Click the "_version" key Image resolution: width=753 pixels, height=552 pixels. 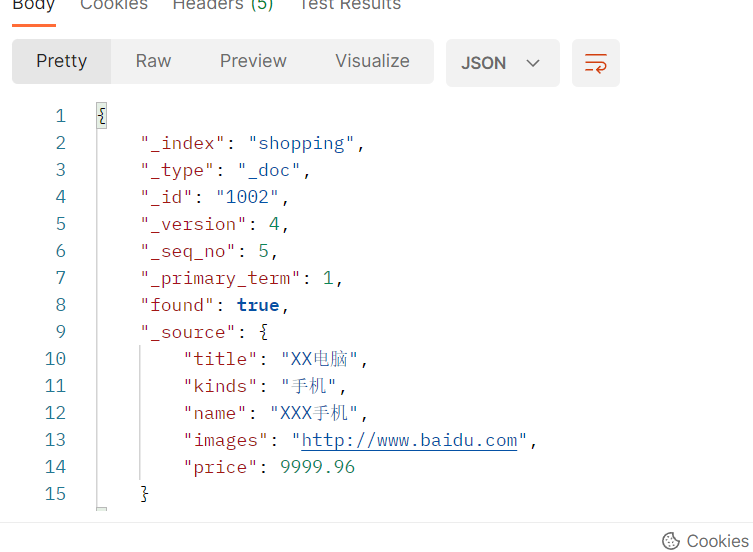pyautogui.click(x=193, y=224)
